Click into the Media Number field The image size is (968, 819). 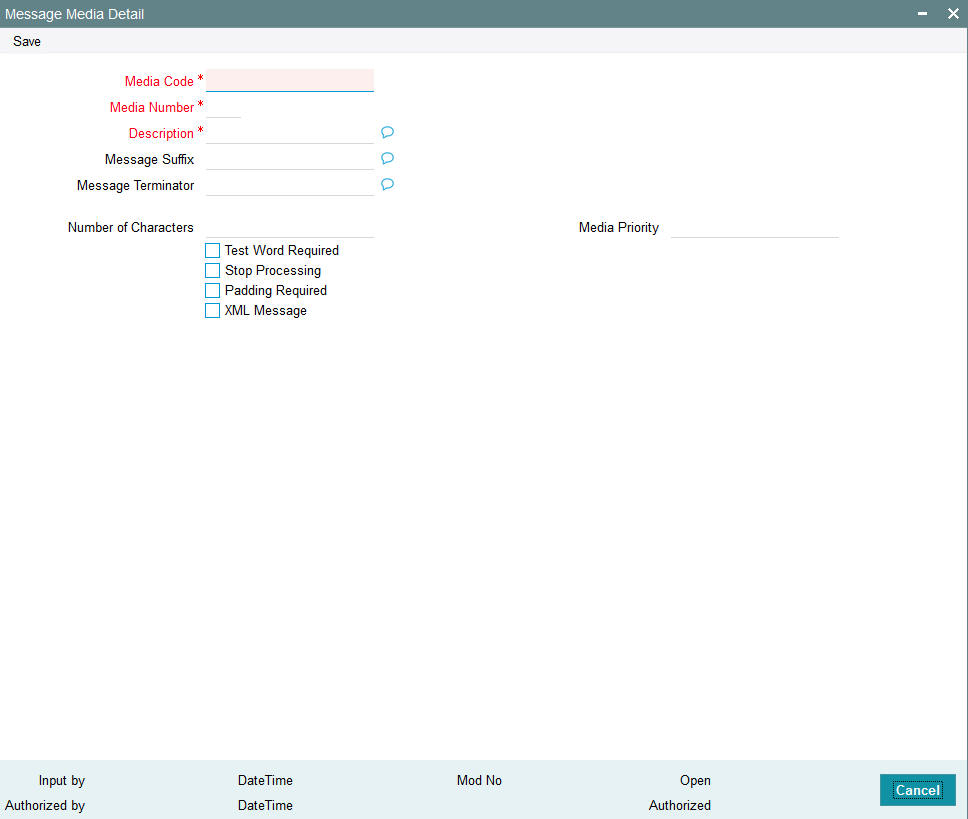(x=223, y=107)
